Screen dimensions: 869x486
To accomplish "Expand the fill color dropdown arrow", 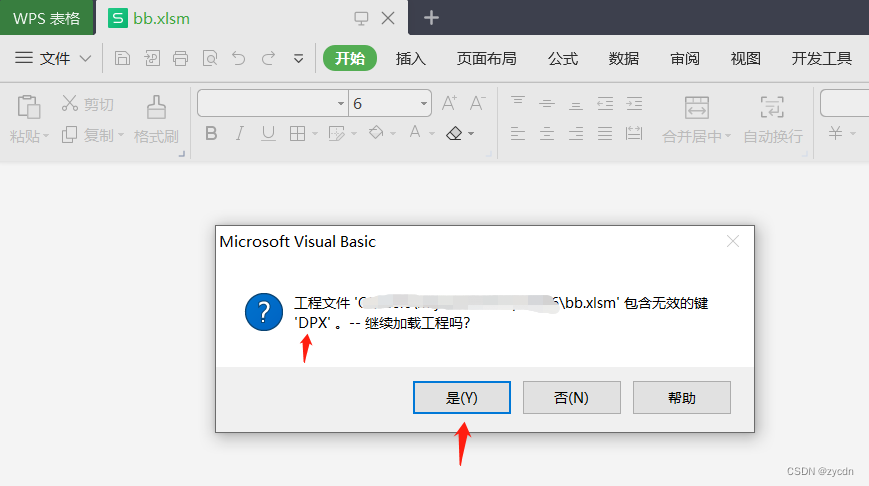I will coord(393,134).
